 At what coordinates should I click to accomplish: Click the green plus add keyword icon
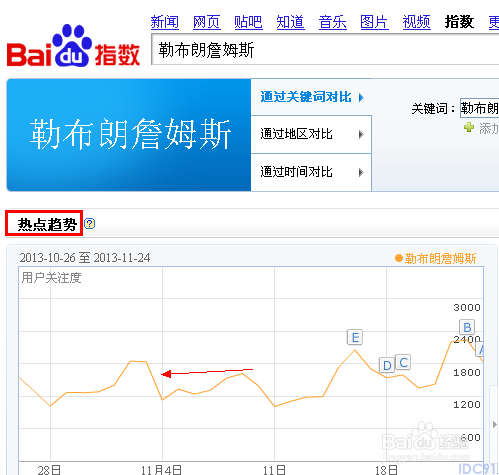tap(469, 127)
